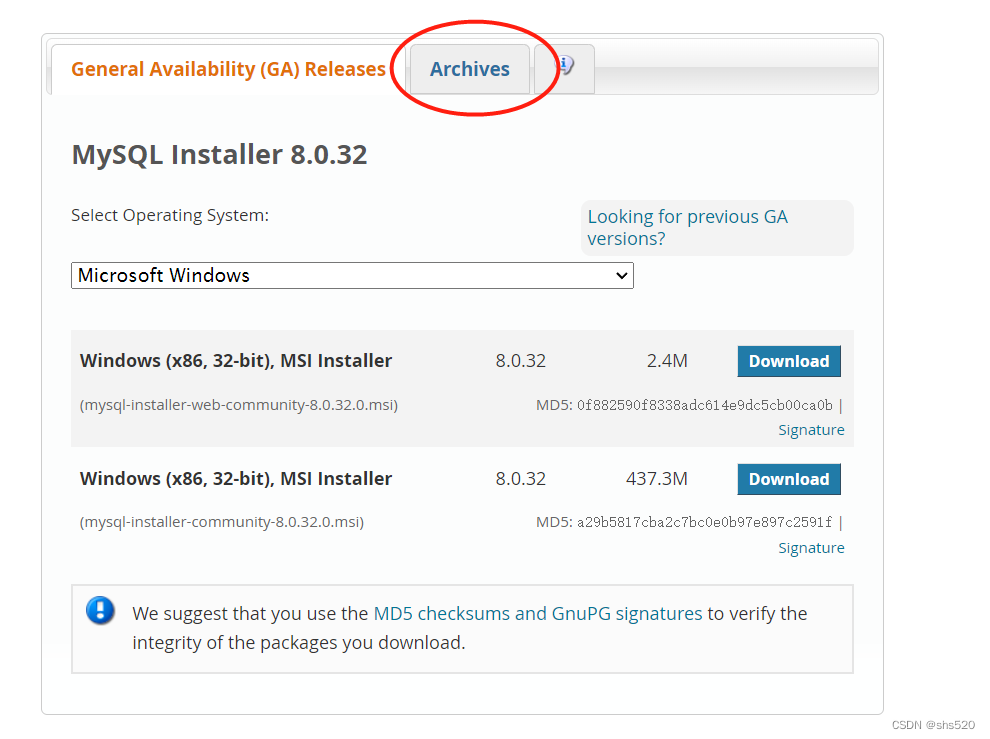Click the Select Operating System label
Screen dimensions: 990x739
click(x=170, y=215)
